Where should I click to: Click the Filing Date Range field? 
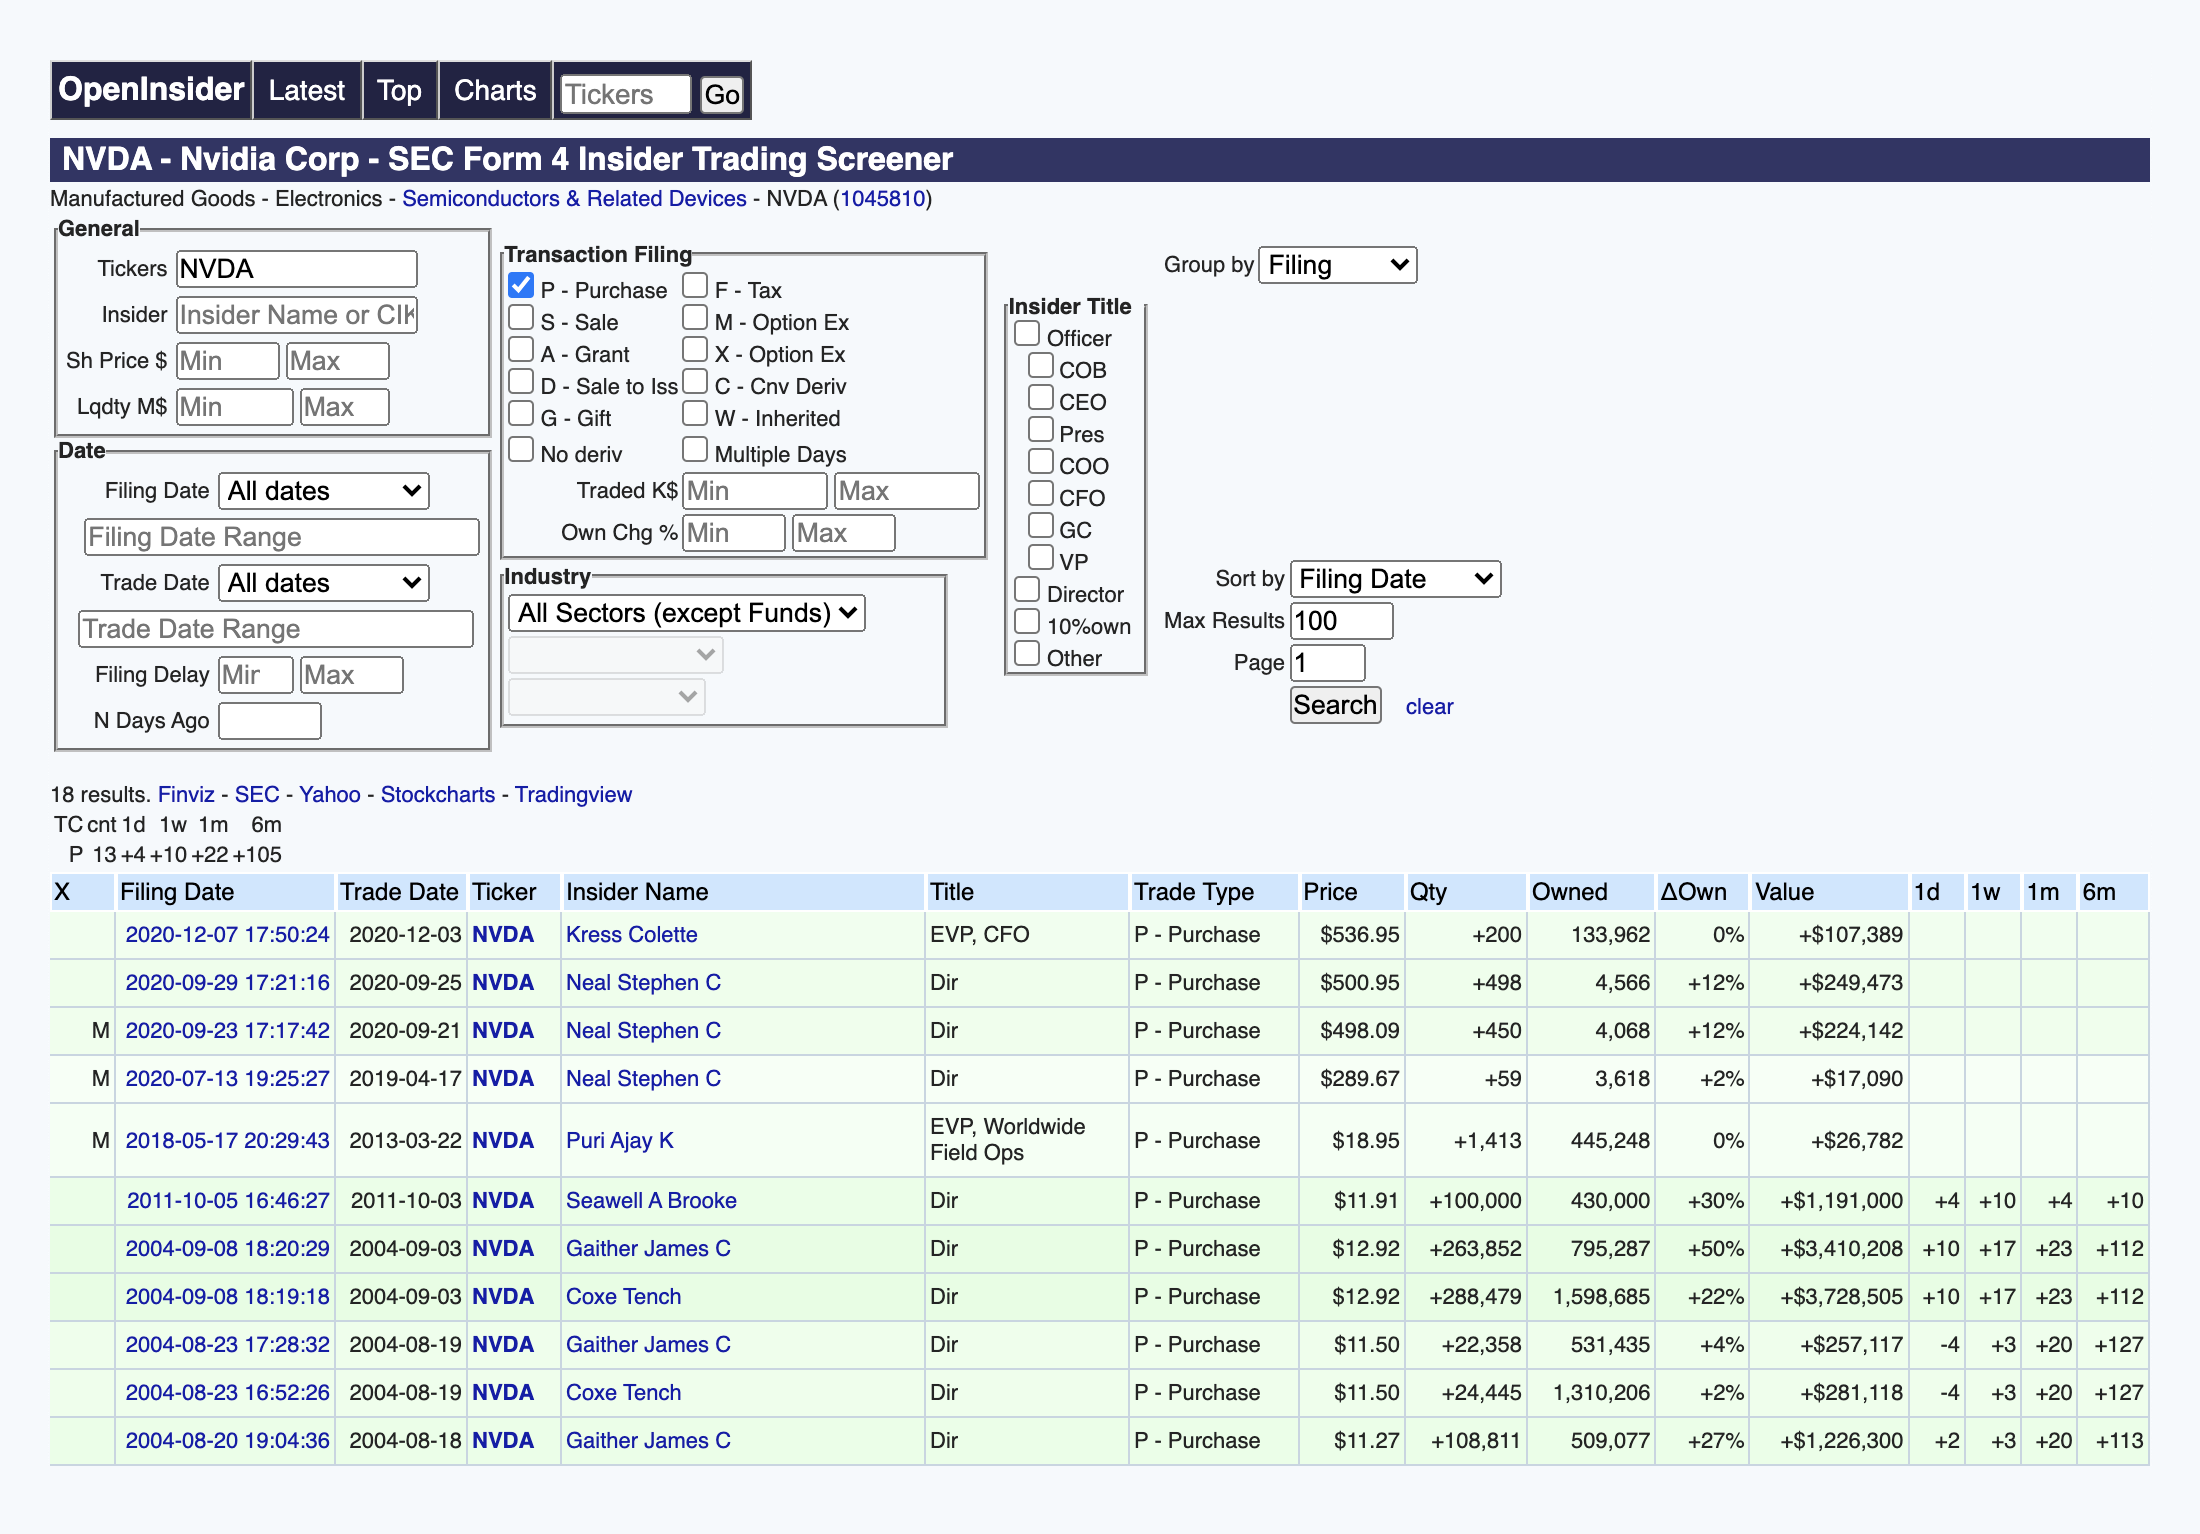coord(282,537)
